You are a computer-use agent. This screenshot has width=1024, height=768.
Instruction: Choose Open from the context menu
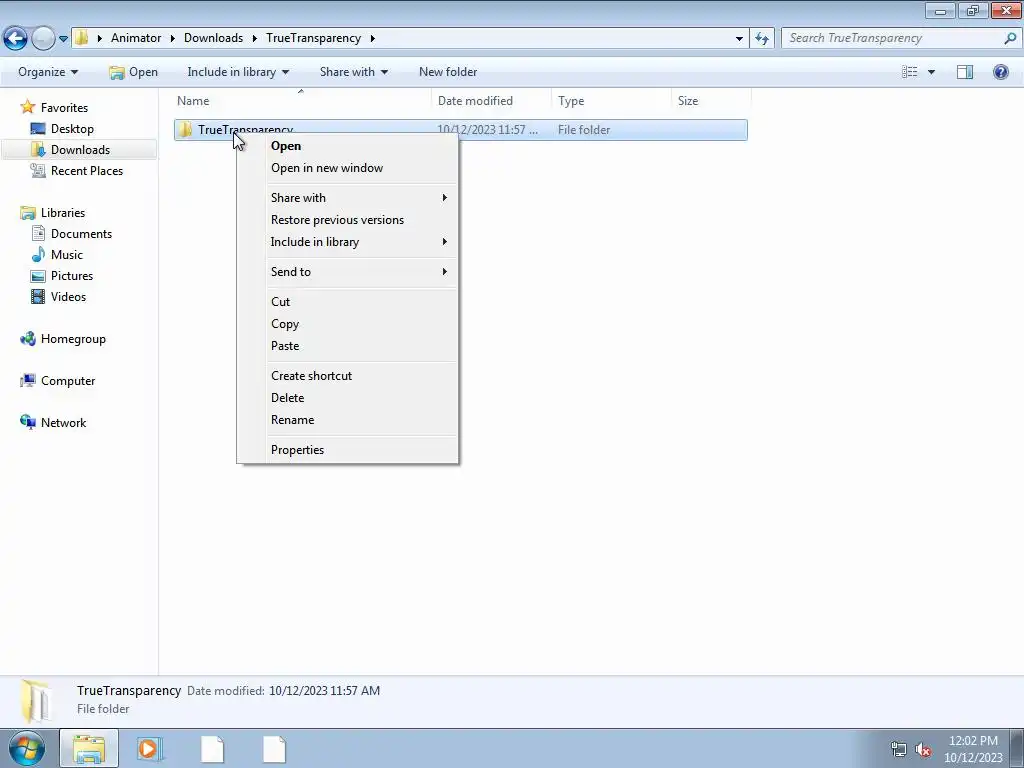tap(286, 146)
